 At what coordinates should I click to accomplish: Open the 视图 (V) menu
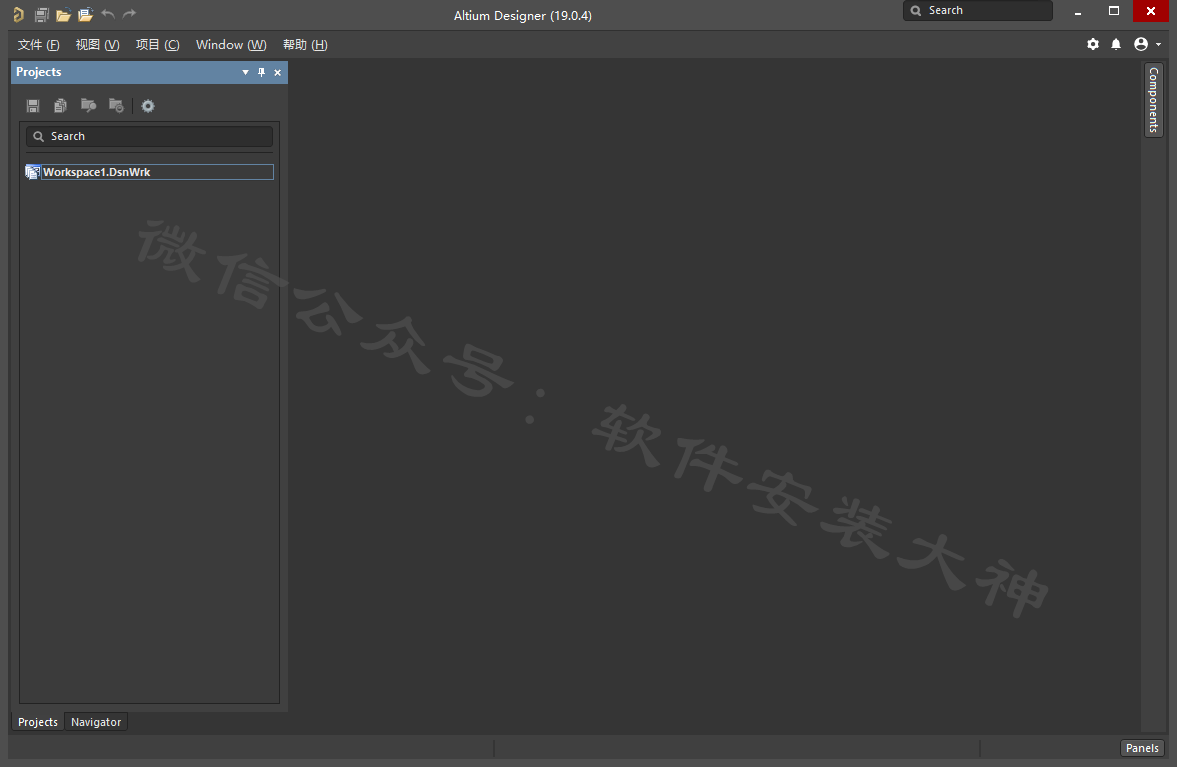tap(98, 45)
